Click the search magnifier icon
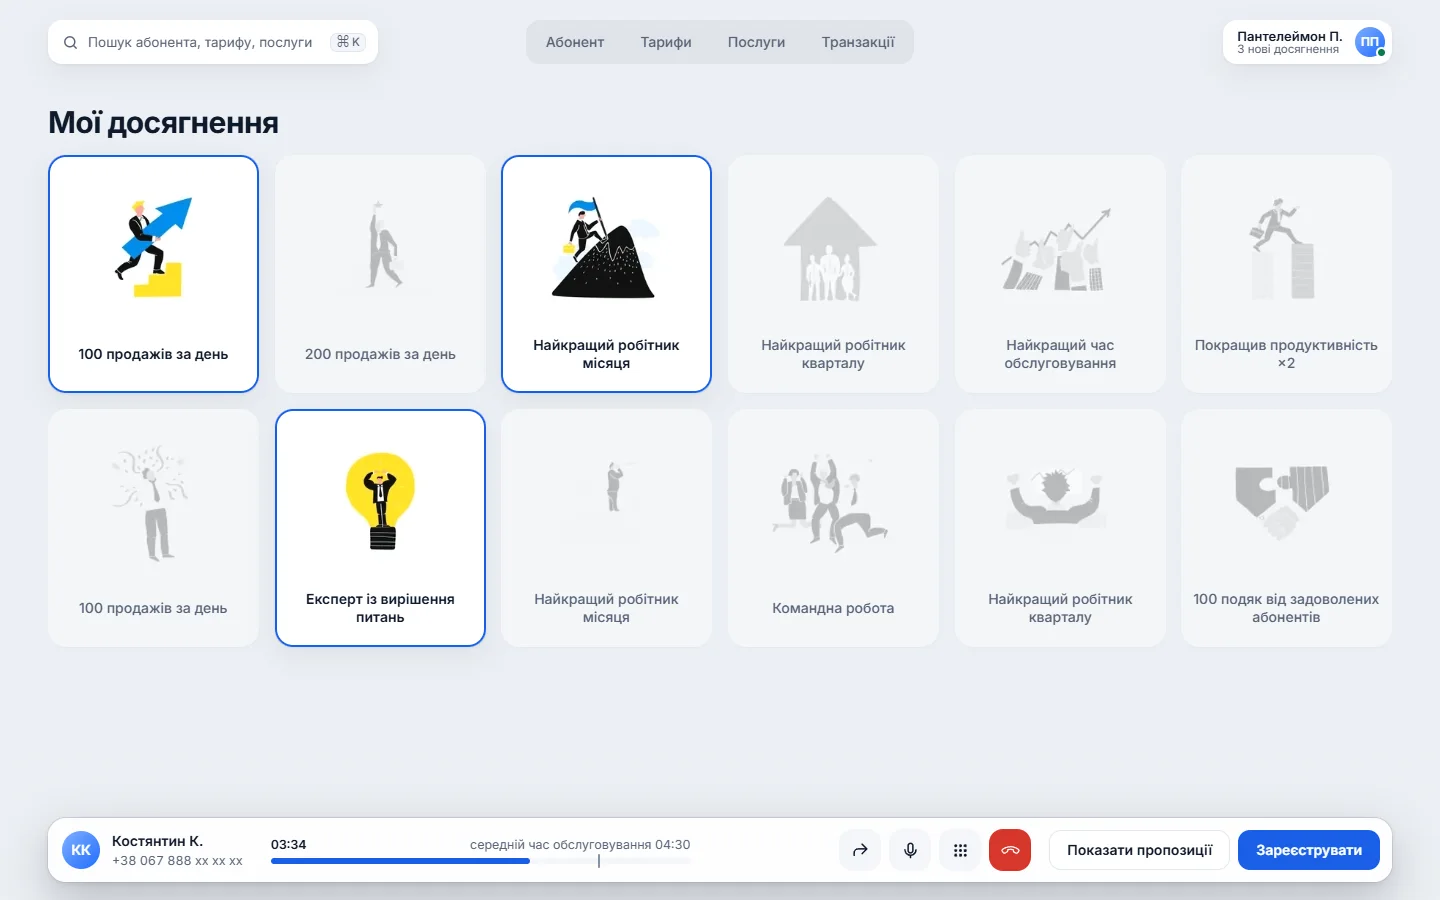 click(x=70, y=42)
